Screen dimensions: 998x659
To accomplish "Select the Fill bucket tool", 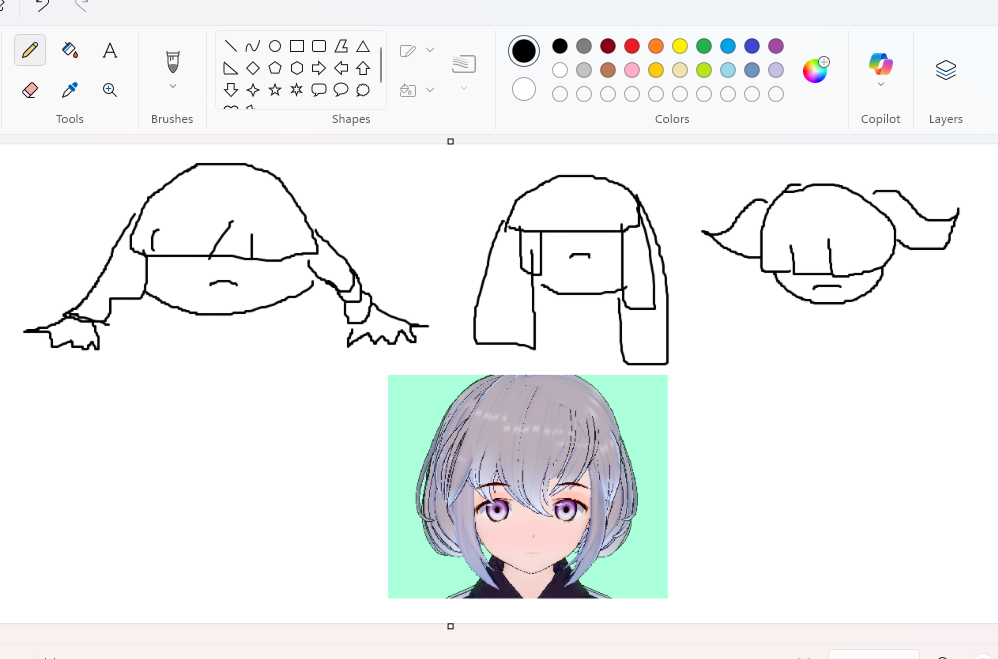I will coord(70,50).
